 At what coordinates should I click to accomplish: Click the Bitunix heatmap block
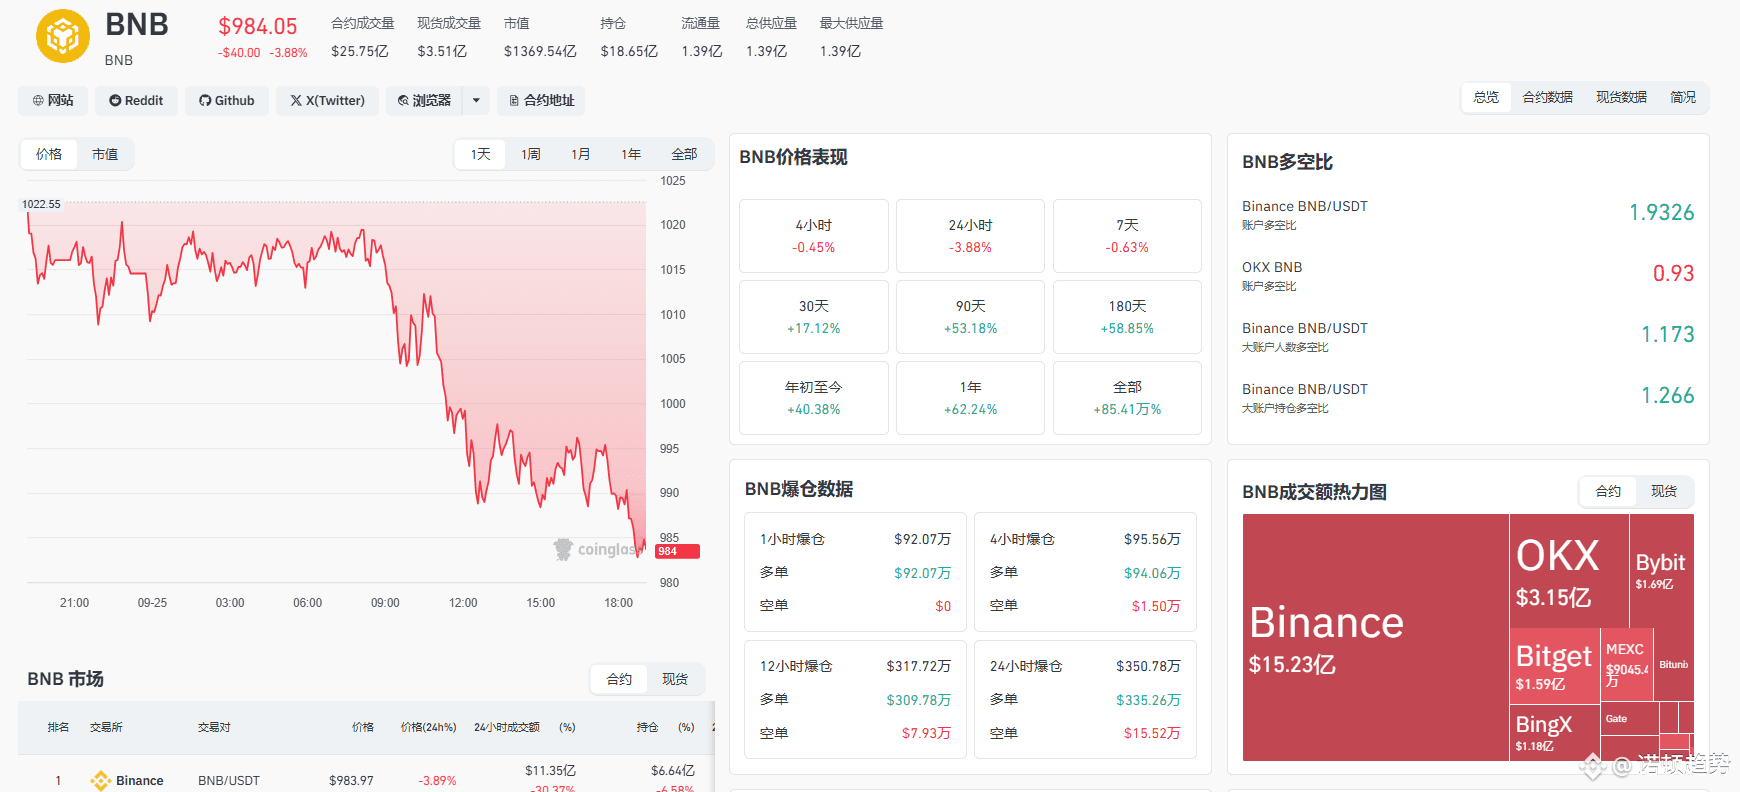[x=1674, y=664]
